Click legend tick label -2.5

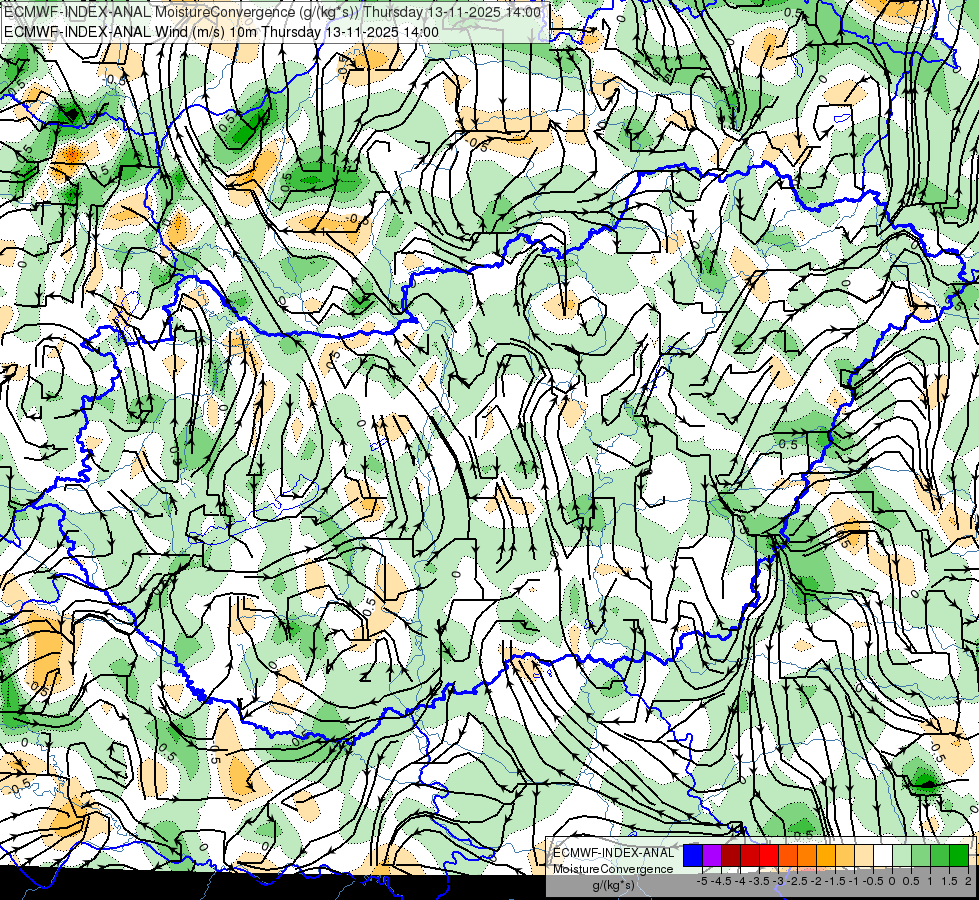click(799, 881)
